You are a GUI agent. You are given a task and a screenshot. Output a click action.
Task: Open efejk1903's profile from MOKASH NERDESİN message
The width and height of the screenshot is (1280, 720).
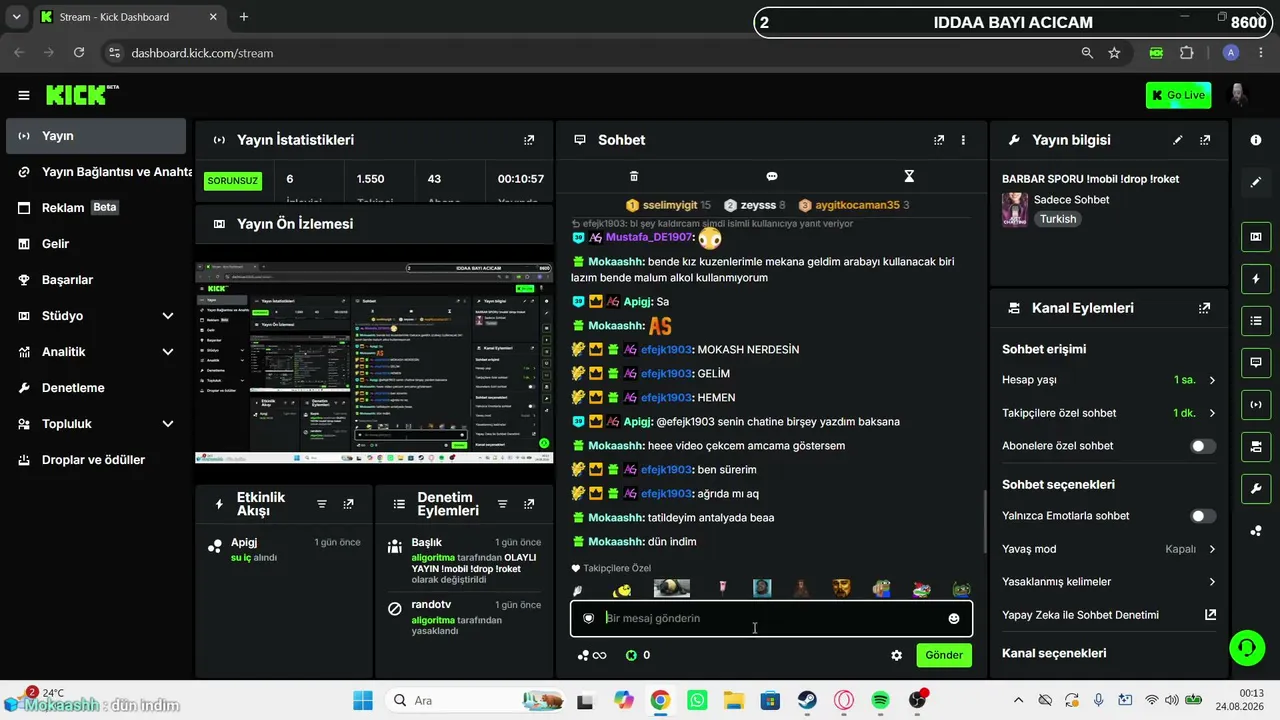[666, 350]
